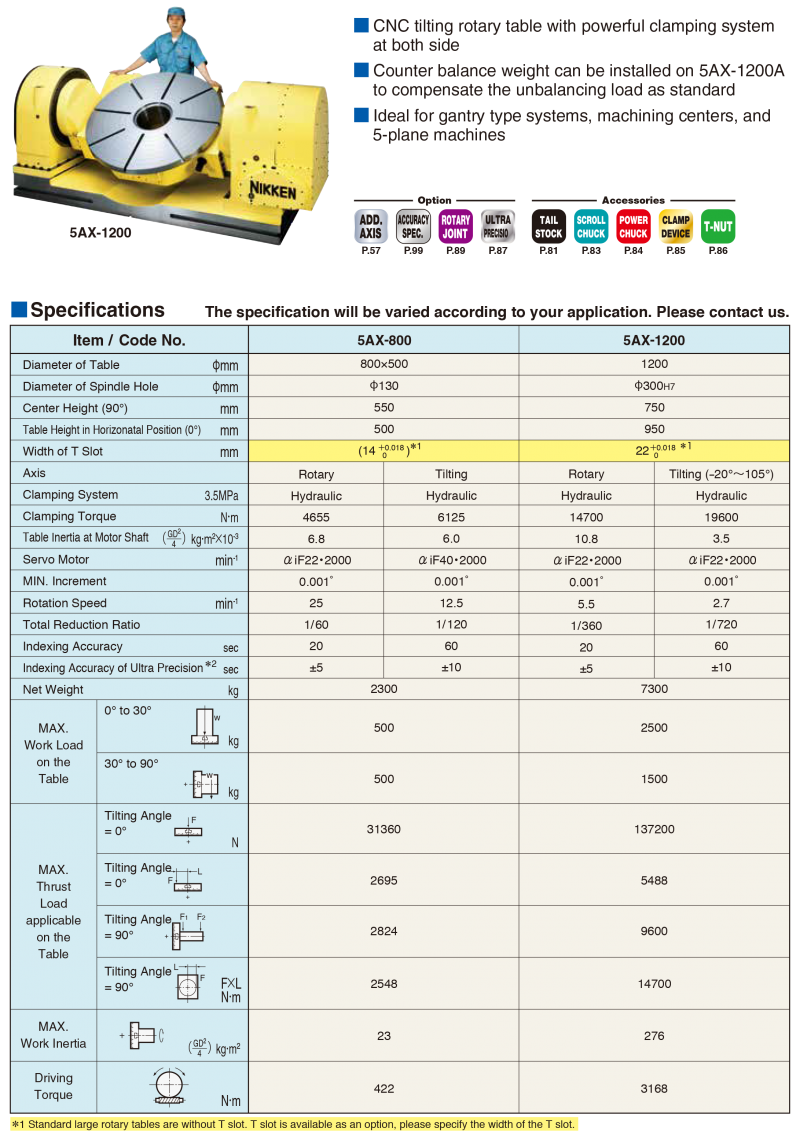Click the work inertia value 276
The image size is (800, 1143).
pyautogui.click(x=654, y=1036)
